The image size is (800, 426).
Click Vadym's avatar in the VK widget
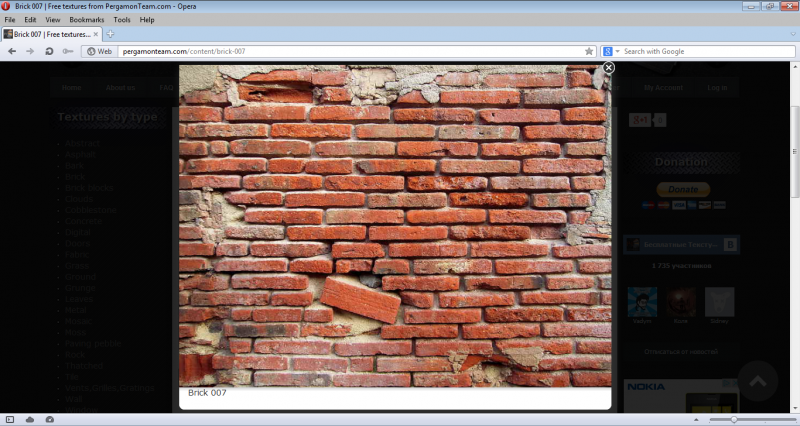[642, 302]
